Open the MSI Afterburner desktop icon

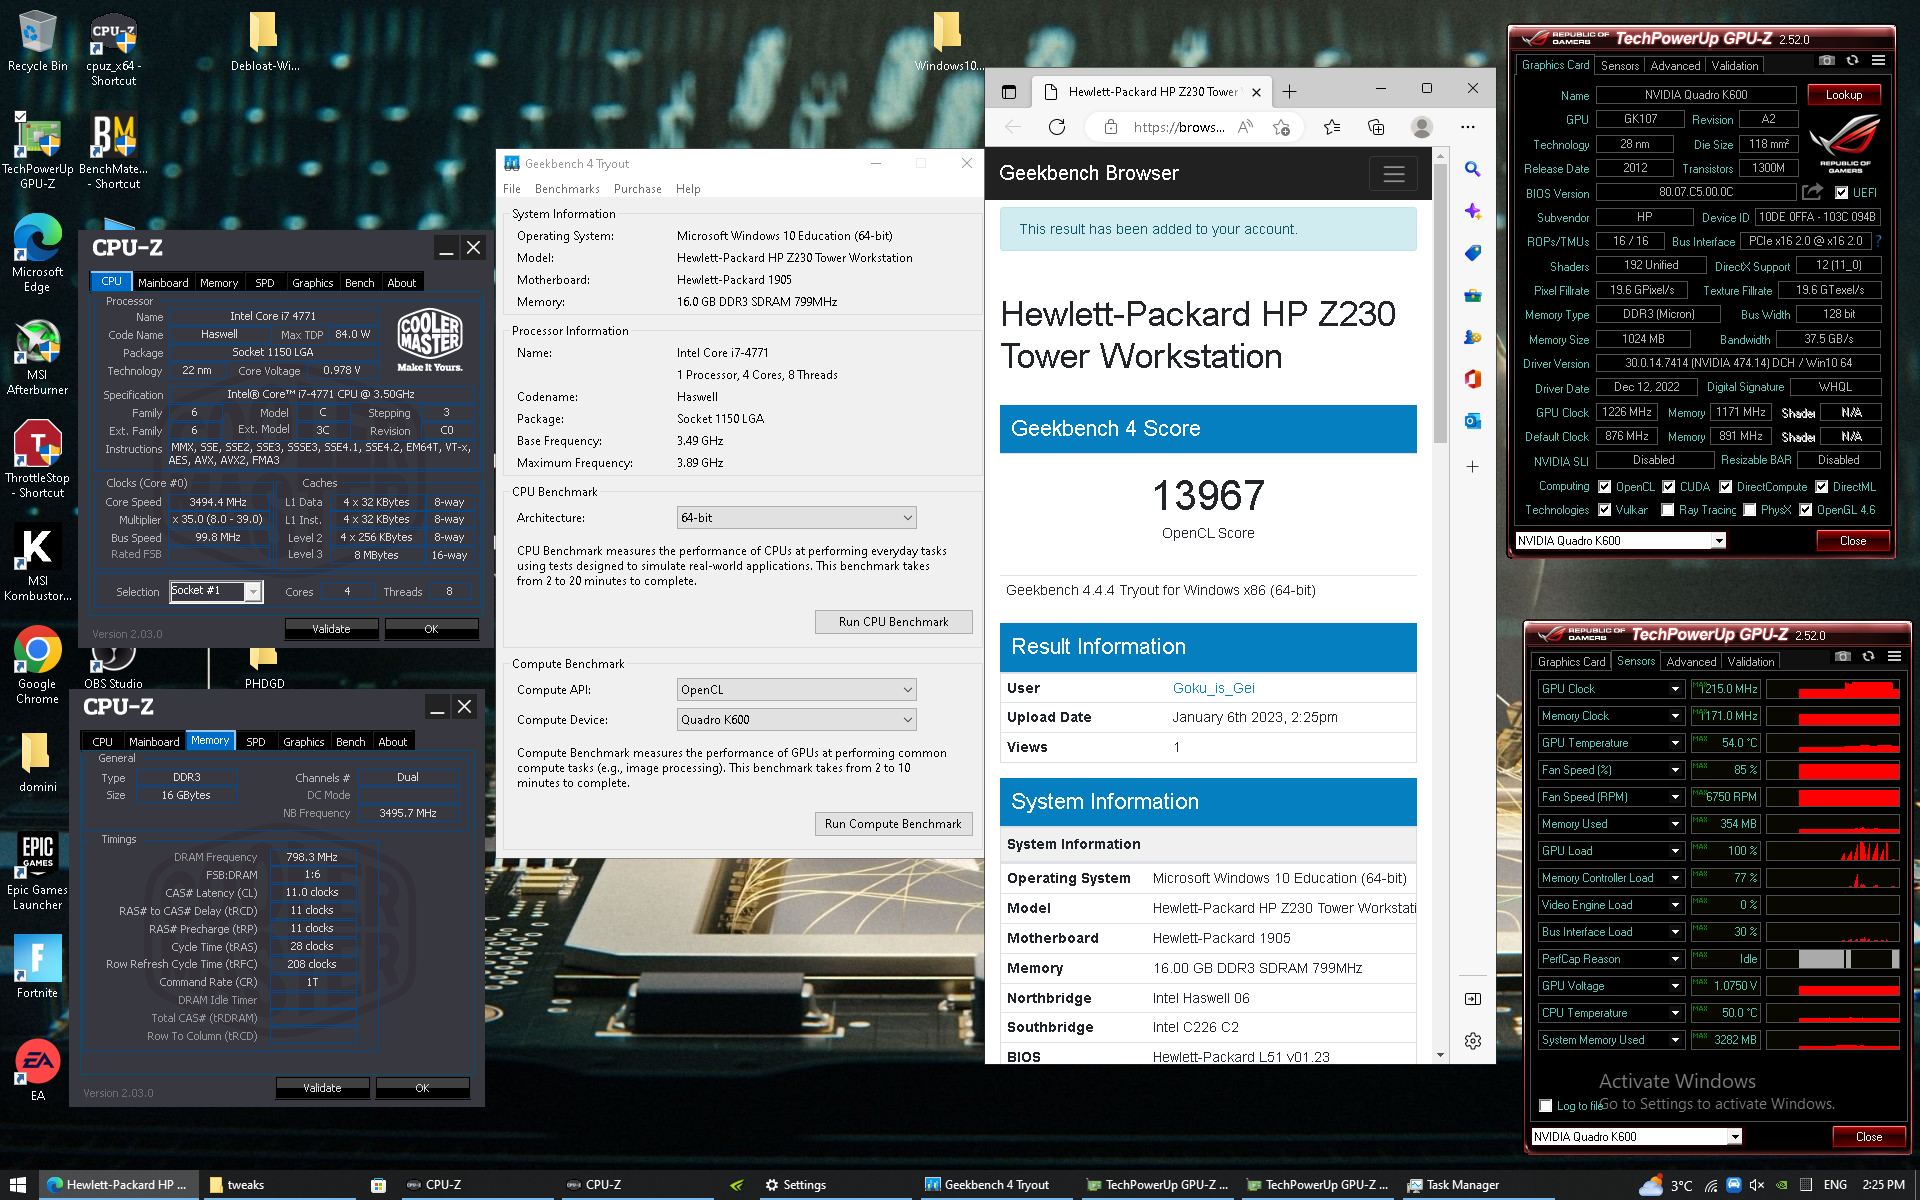click(x=38, y=358)
